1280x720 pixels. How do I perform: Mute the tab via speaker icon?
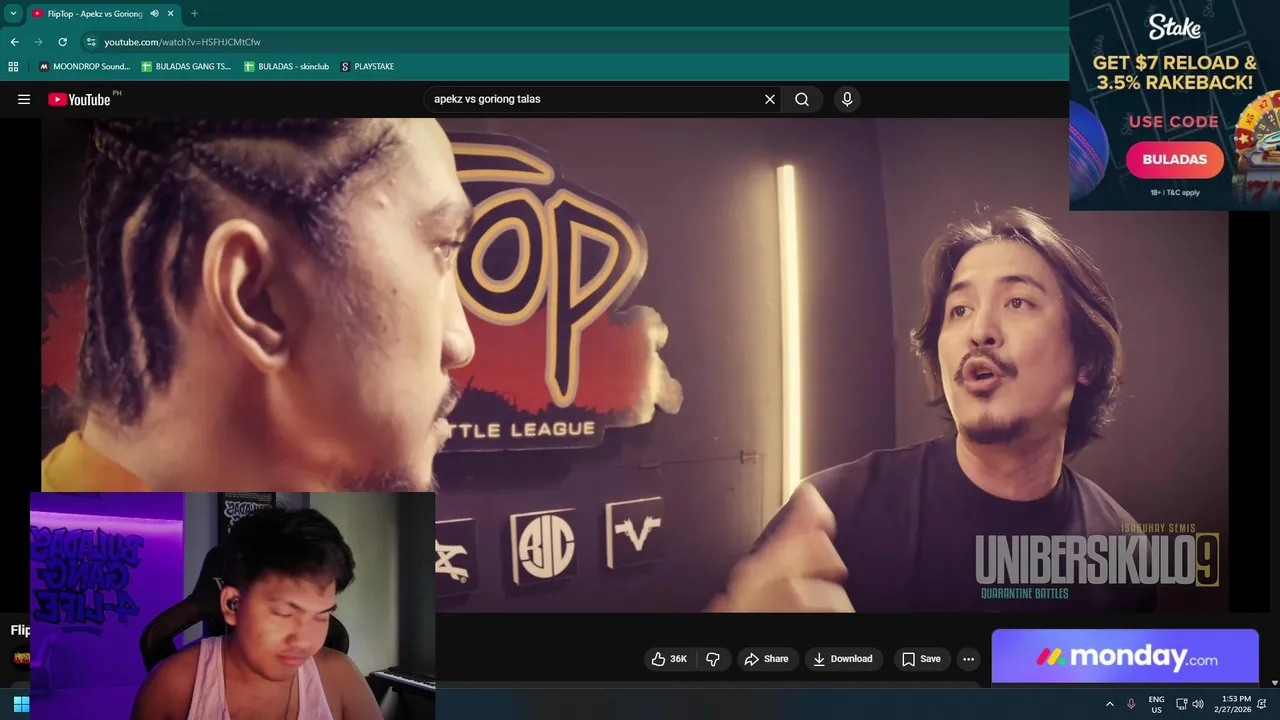[154, 14]
